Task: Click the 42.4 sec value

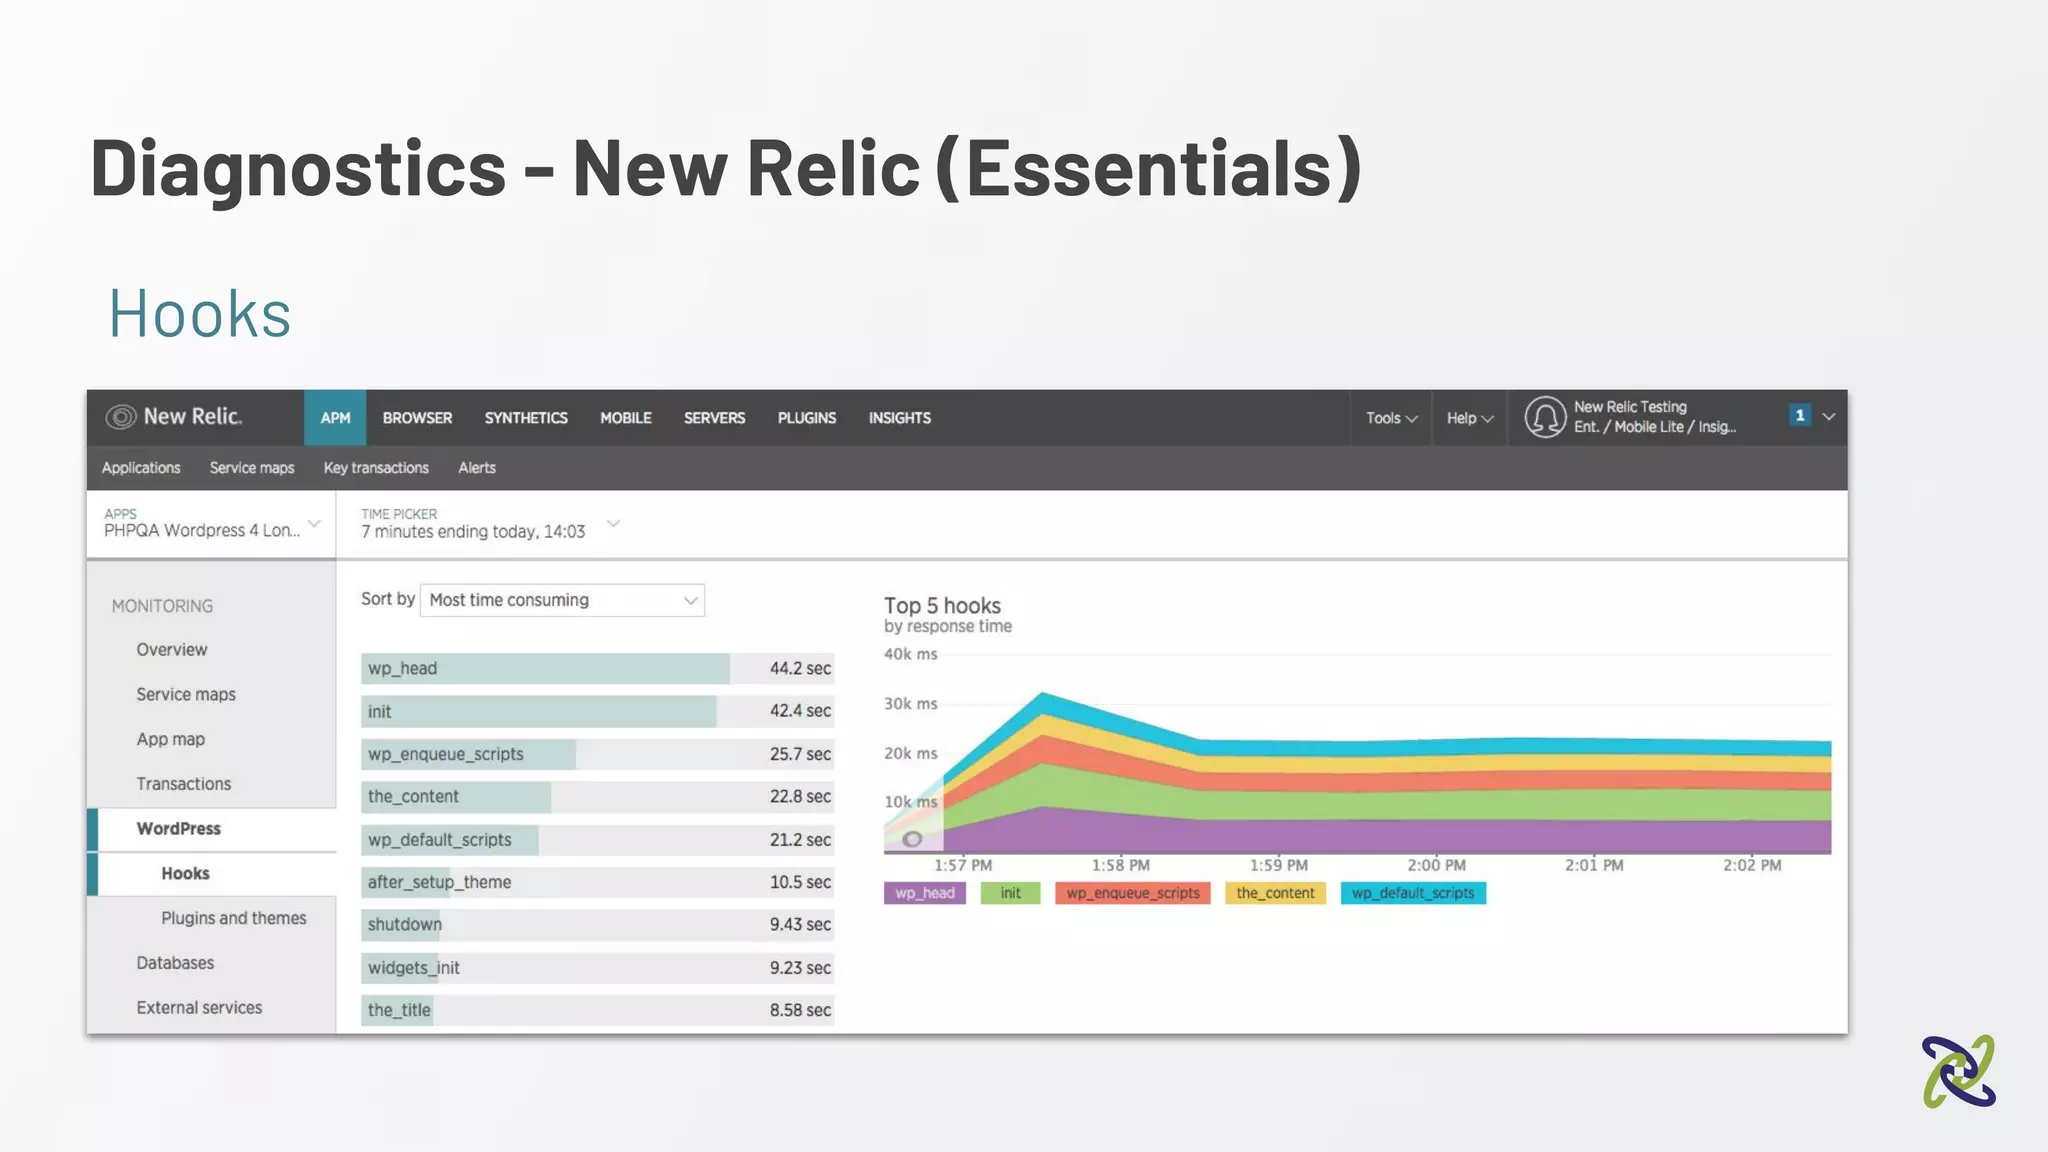Action: coord(800,711)
